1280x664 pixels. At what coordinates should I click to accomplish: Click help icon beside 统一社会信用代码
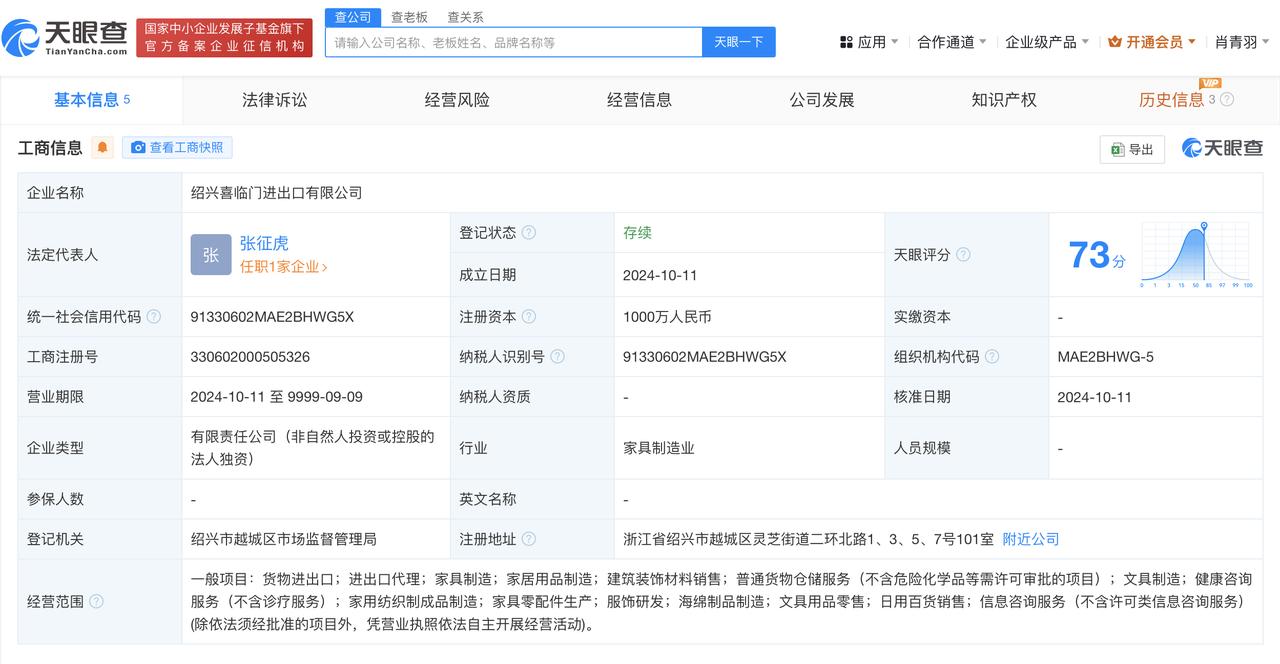pos(154,317)
